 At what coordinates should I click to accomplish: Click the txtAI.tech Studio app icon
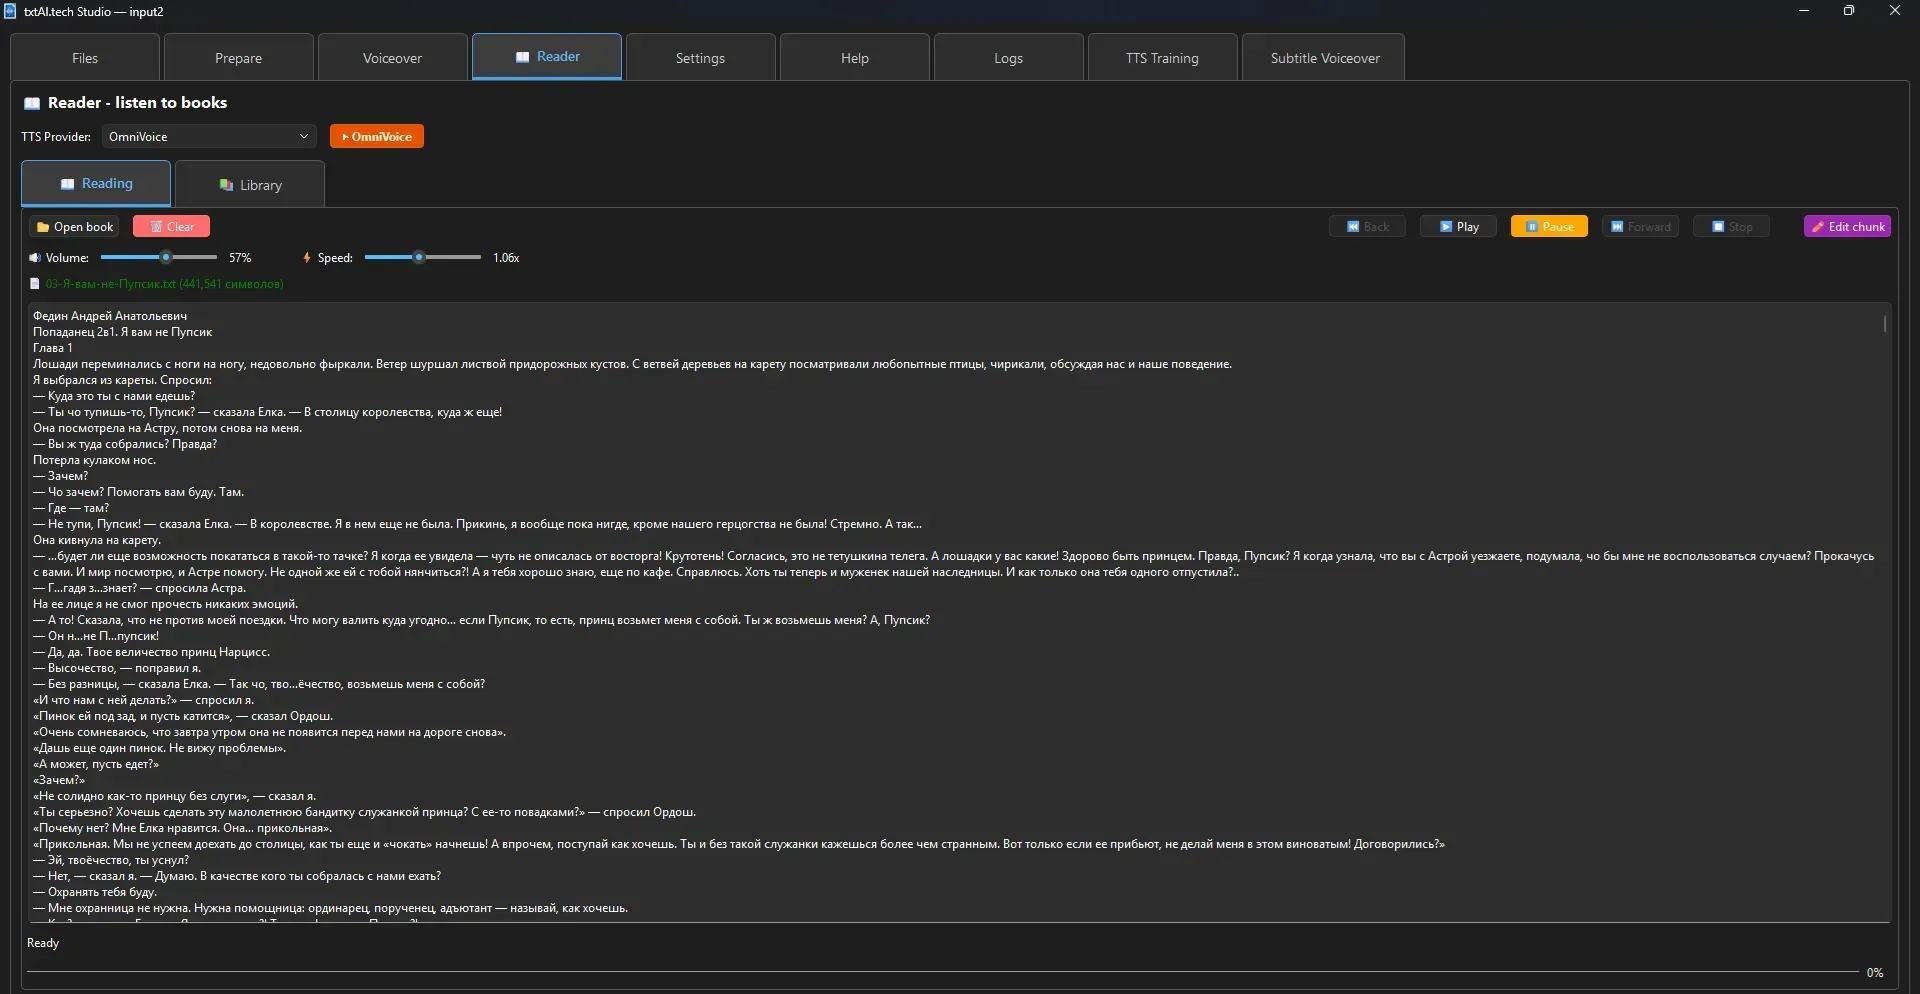click(x=10, y=11)
